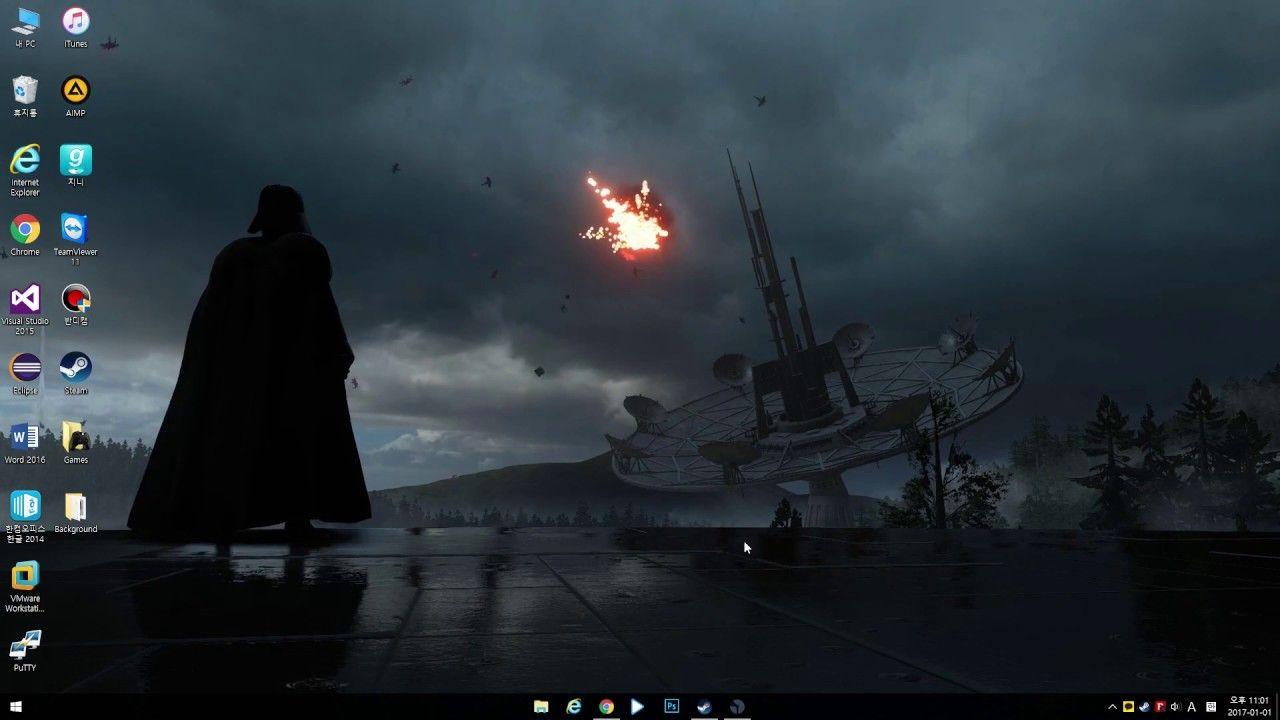Open the blue play-arrow app in taskbar

[638, 706]
